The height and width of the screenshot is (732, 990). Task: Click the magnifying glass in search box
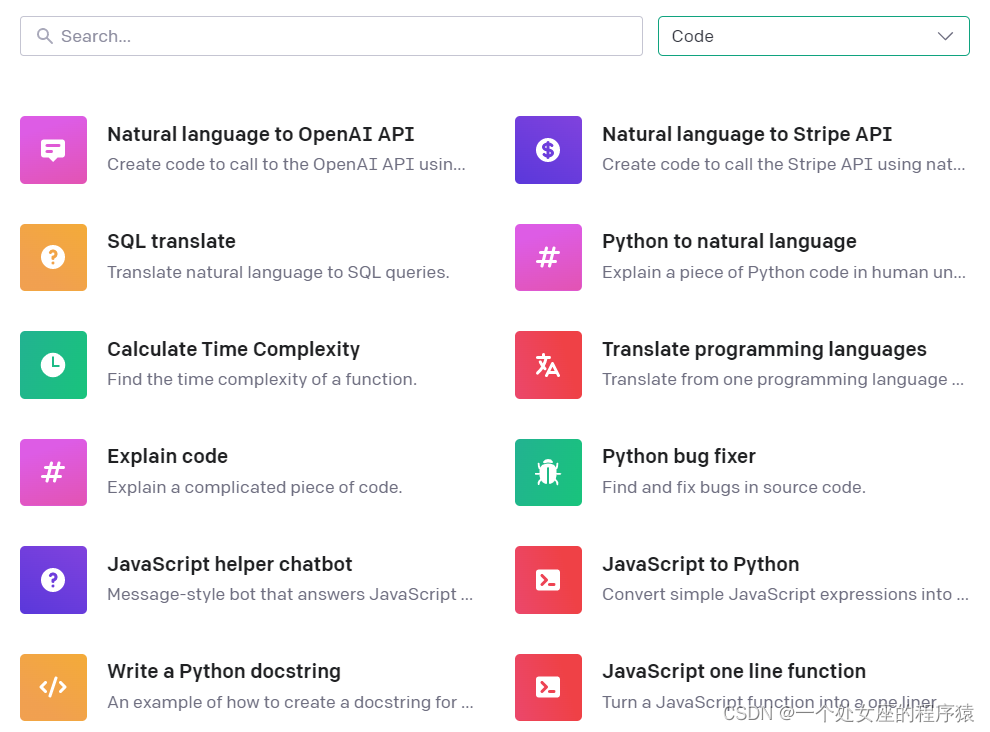click(x=44, y=36)
